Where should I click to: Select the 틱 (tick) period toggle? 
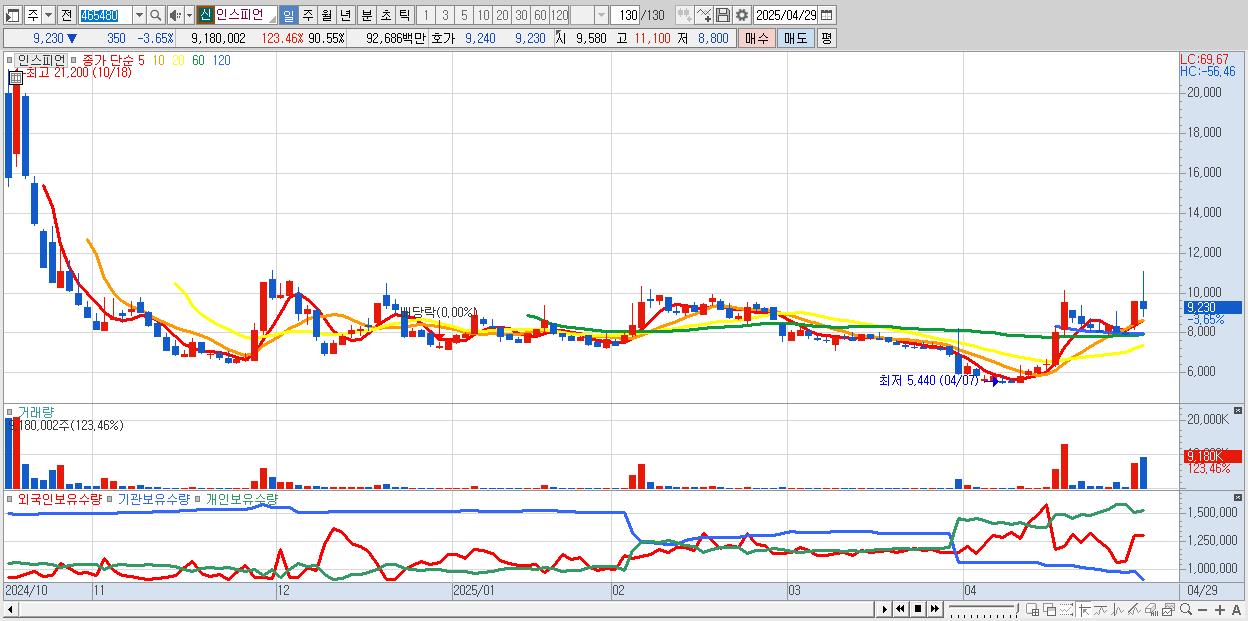tap(404, 15)
